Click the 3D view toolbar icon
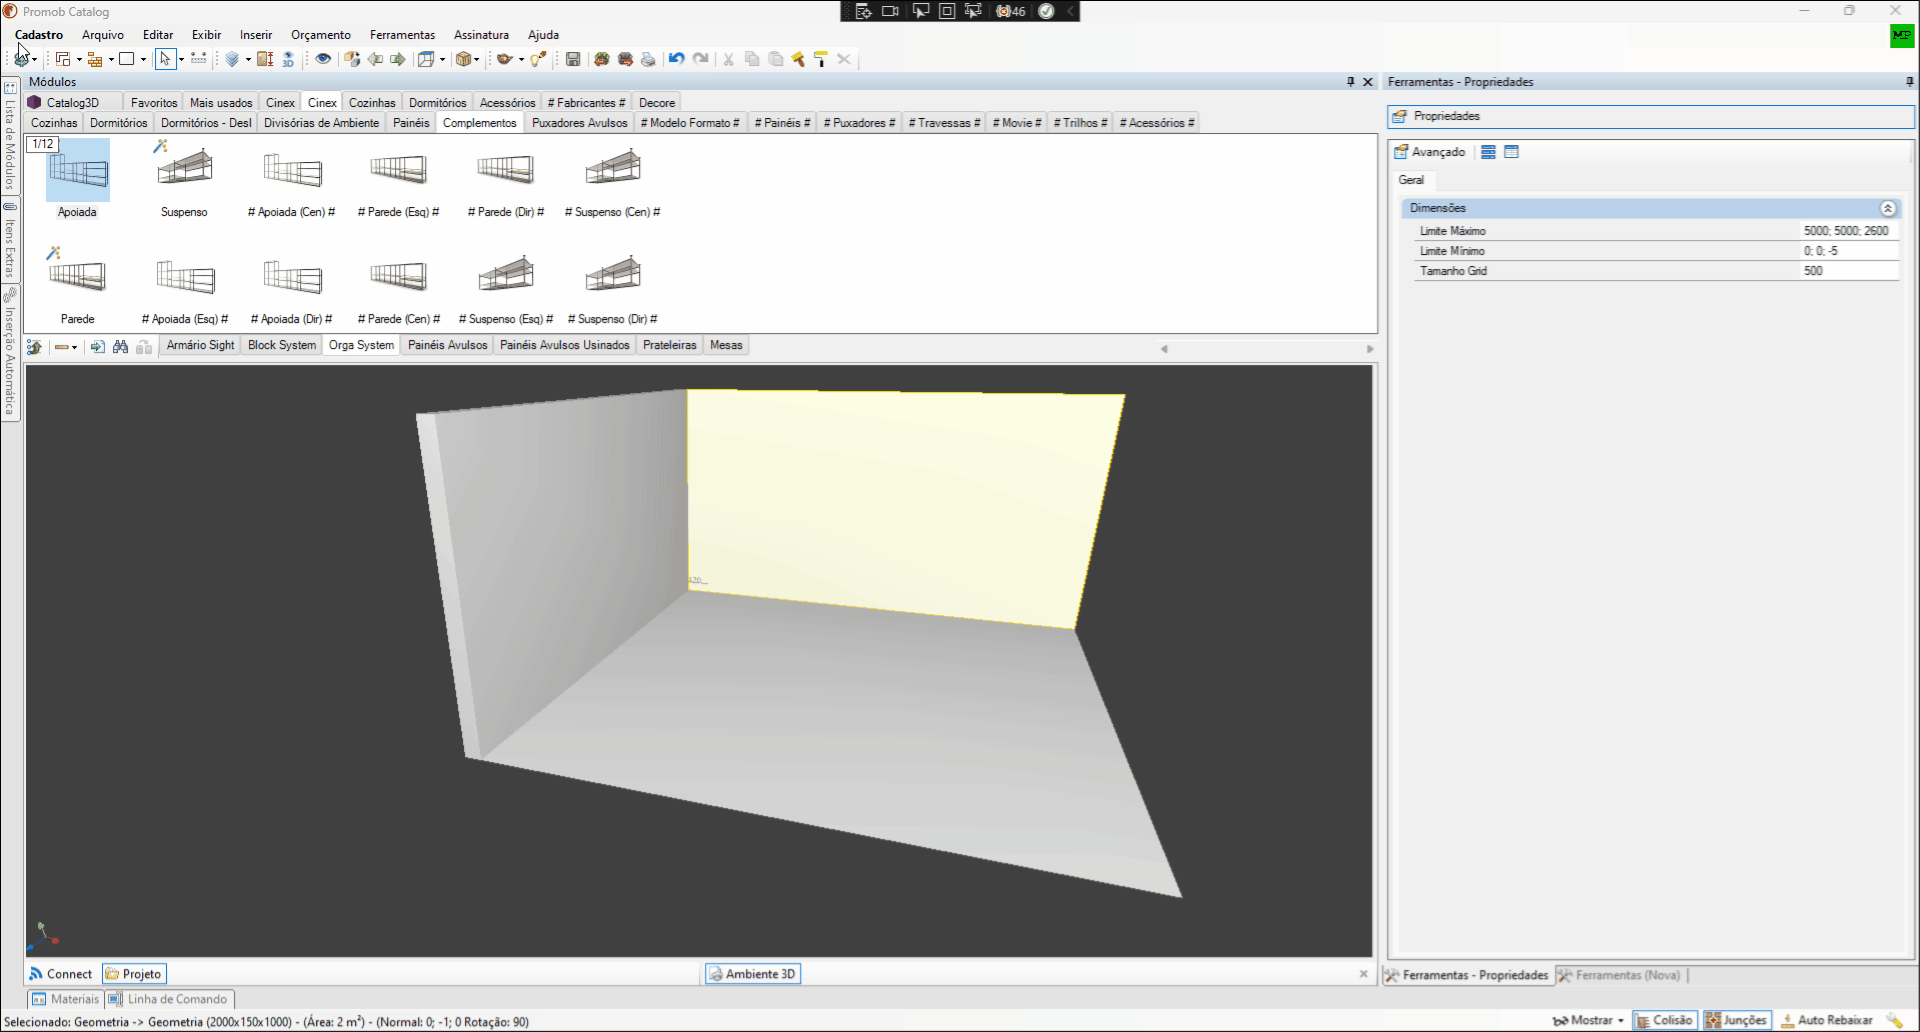The height and width of the screenshot is (1032, 1920). pos(288,59)
